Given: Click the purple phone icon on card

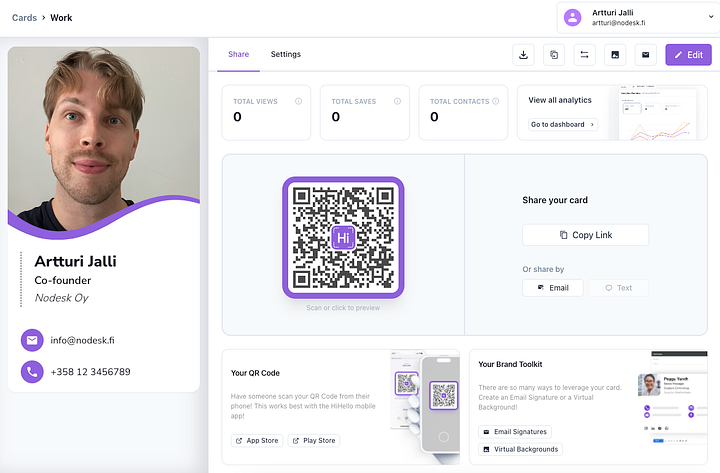Looking at the screenshot, I should pyautogui.click(x=32, y=372).
